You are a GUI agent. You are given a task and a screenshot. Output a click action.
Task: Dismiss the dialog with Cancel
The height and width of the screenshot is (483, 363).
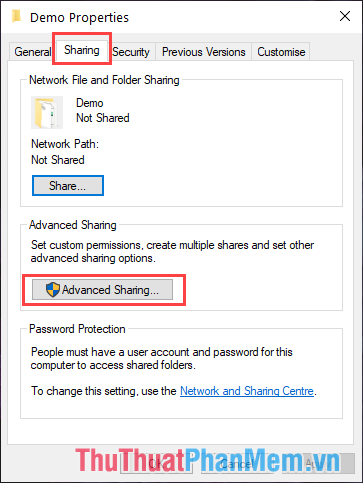click(237, 463)
